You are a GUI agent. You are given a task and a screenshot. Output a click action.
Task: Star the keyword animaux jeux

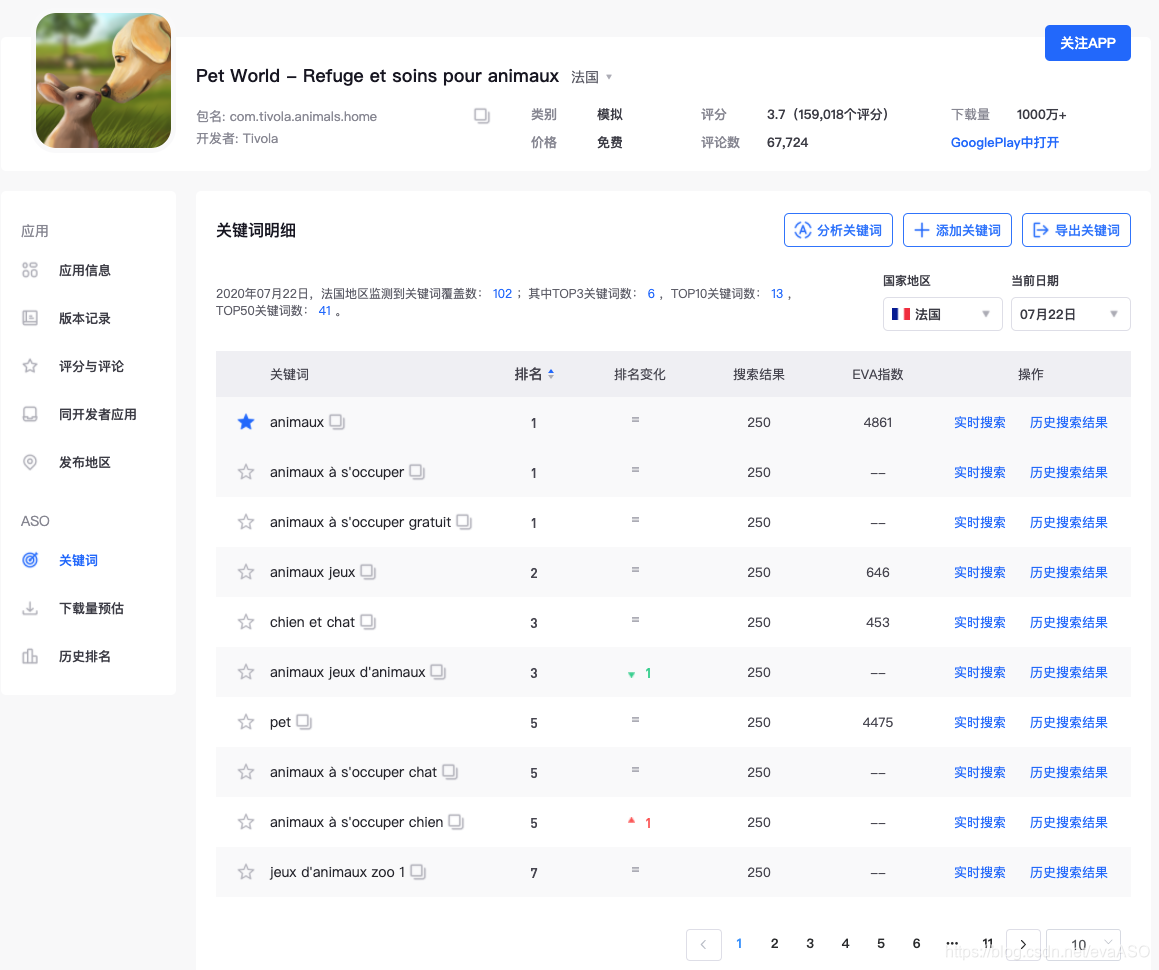(246, 571)
